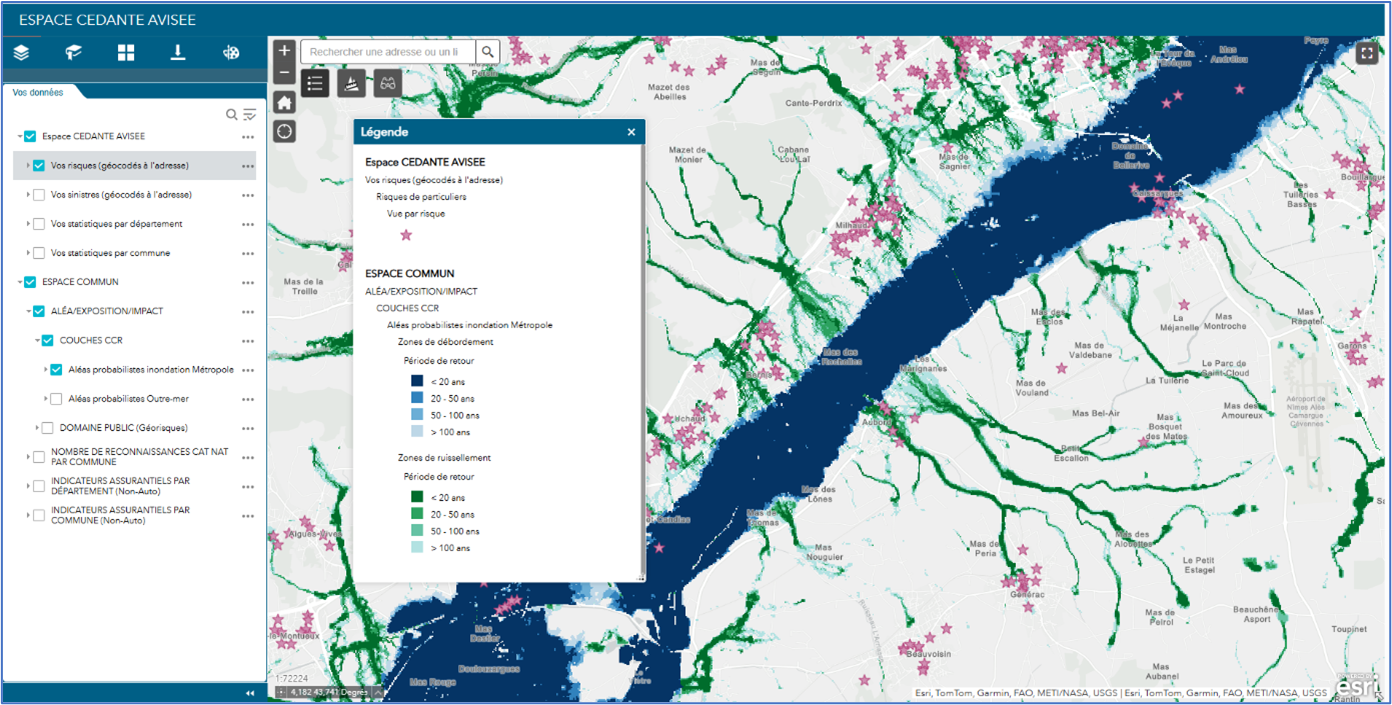Open the binoculars tool on map
1392x705 pixels.
click(388, 83)
